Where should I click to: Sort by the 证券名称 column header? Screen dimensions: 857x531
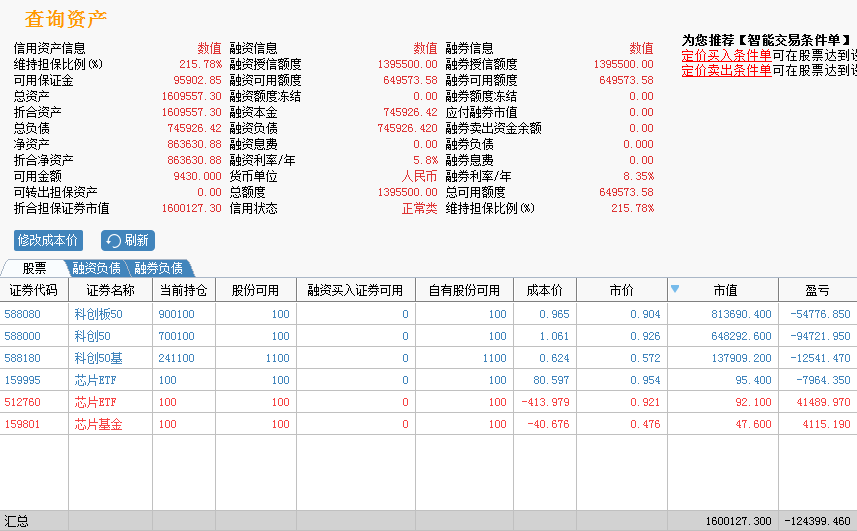[110, 290]
